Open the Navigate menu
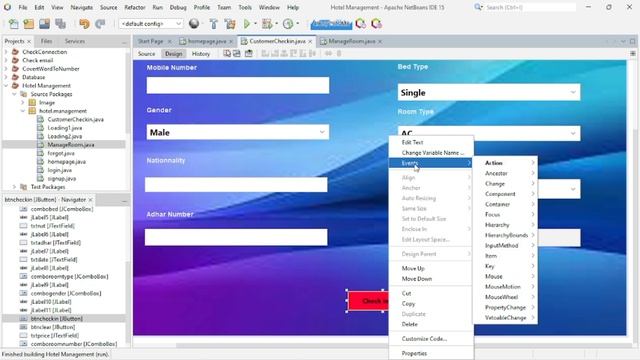Viewport: 640px width, 360px height. 82,7
